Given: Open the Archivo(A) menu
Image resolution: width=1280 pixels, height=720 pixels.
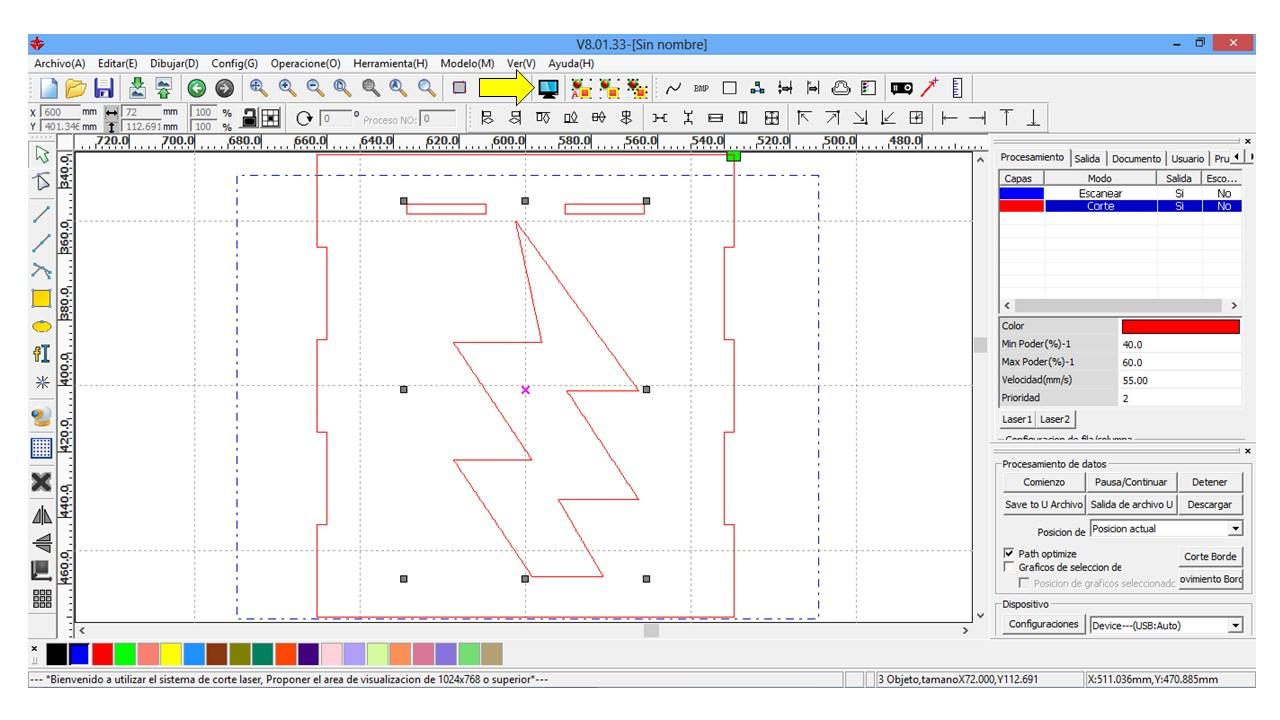Looking at the screenshot, I should (60, 63).
